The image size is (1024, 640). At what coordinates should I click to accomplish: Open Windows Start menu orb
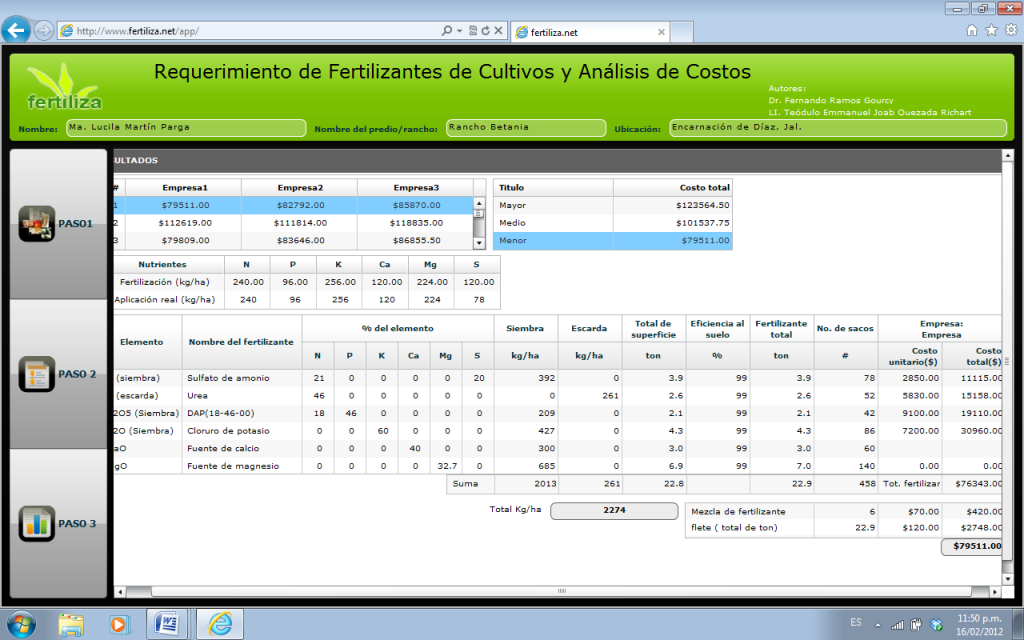coord(21,624)
